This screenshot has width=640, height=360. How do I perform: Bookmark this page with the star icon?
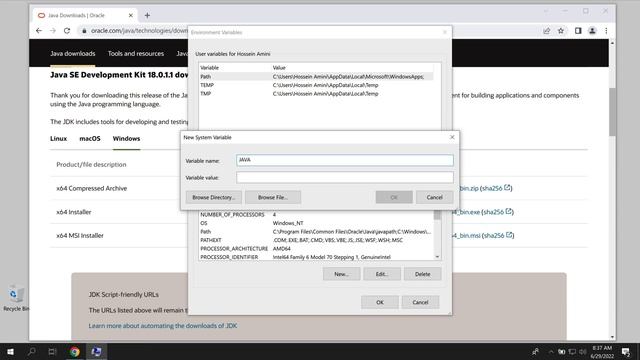[x=561, y=31]
